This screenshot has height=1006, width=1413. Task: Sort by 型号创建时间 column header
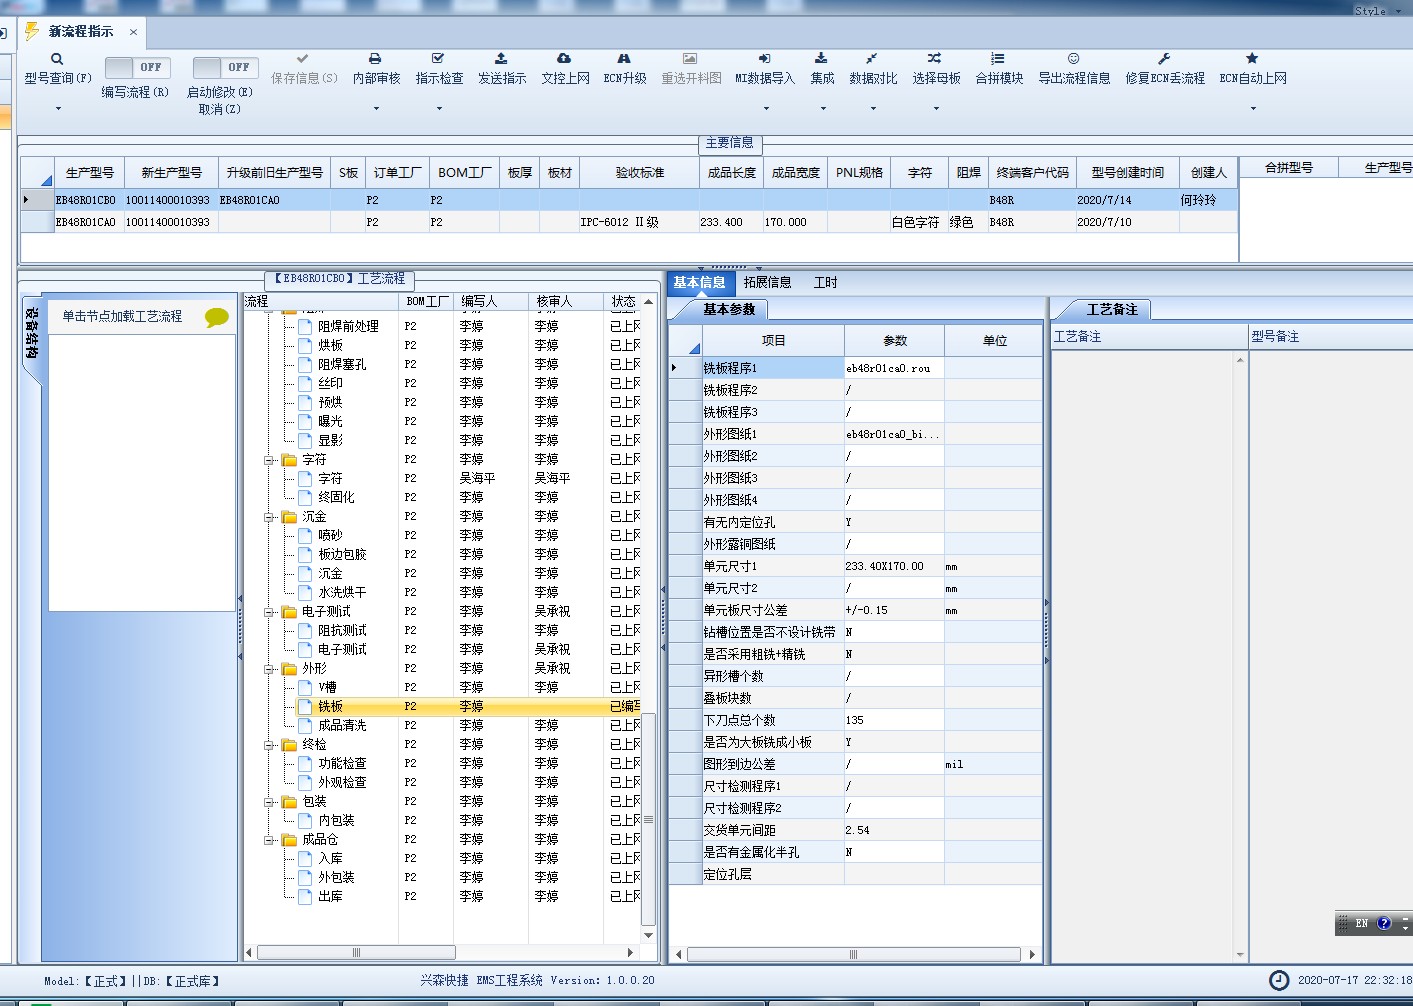(1127, 172)
